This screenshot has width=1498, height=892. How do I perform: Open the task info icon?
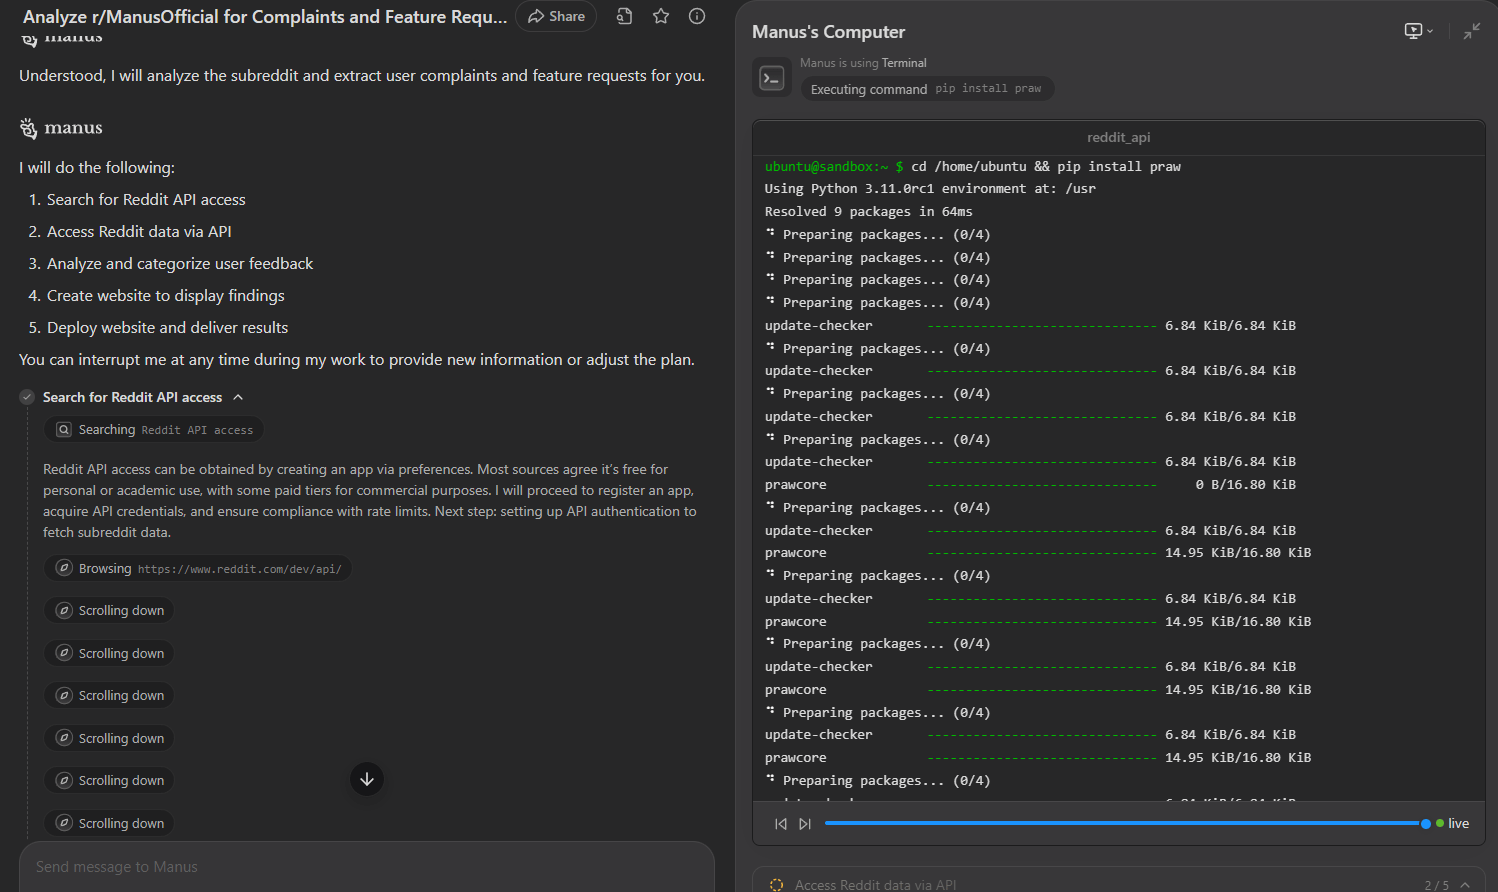(x=697, y=16)
